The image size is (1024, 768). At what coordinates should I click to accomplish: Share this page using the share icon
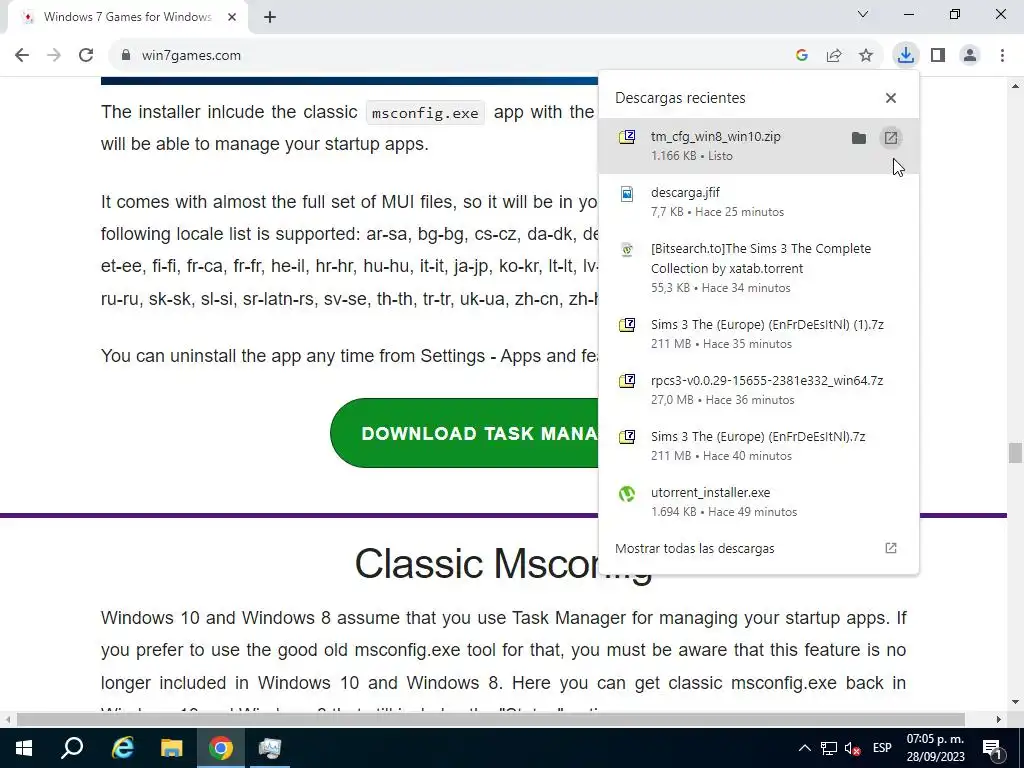click(834, 56)
